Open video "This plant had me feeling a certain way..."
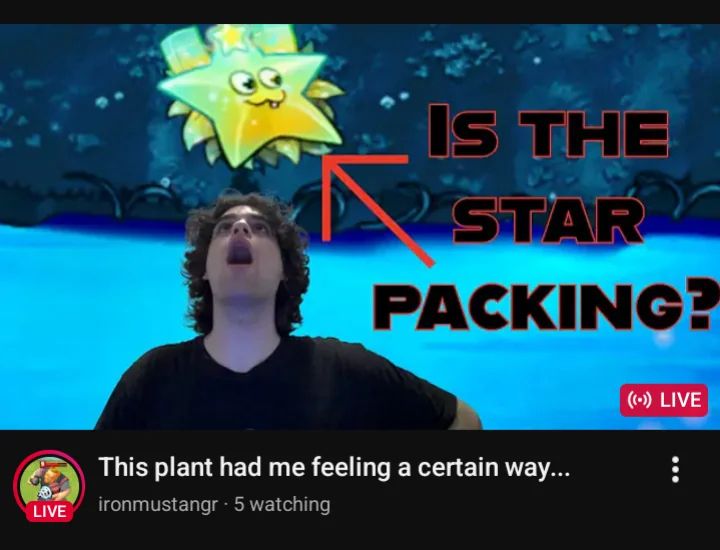This screenshot has height=550, width=720. (334, 467)
